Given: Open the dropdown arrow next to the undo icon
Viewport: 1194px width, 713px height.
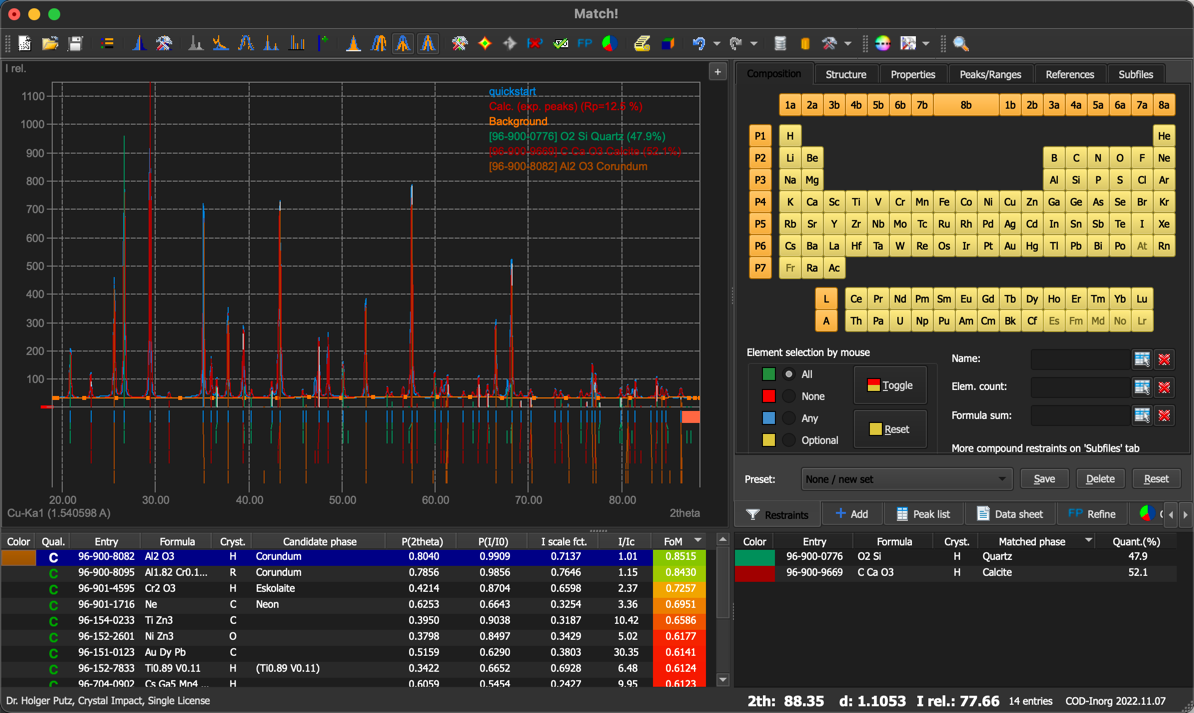Looking at the screenshot, I should (x=717, y=43).
